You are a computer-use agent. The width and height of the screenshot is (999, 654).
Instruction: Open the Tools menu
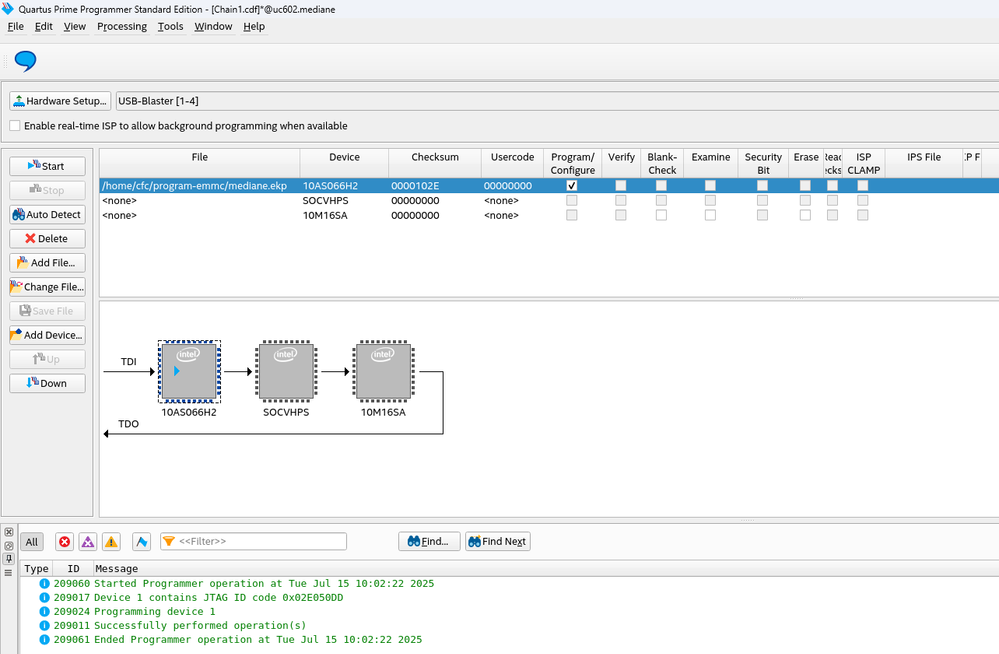[x=171, y=27]
